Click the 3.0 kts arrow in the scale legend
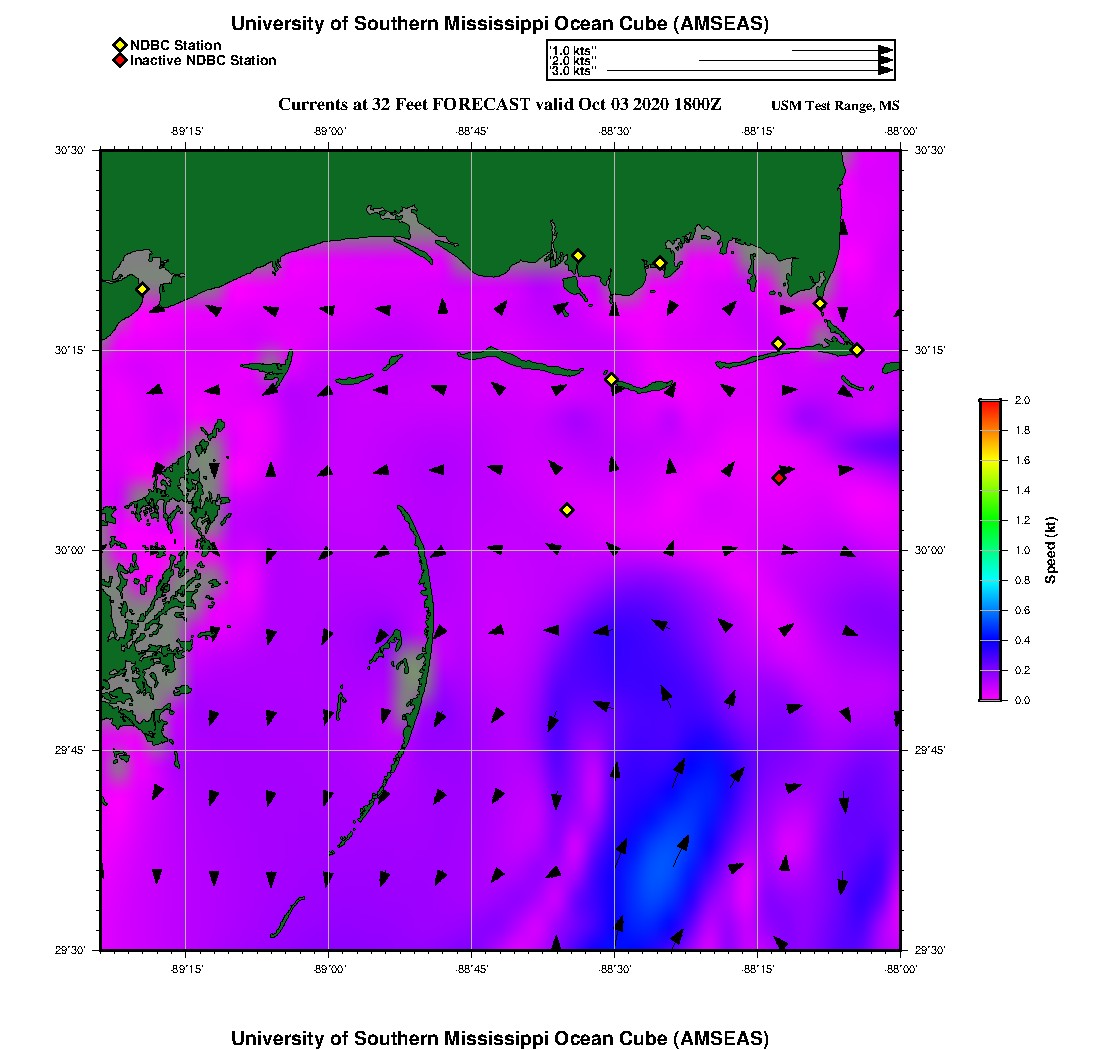Viewport: 1100px width, 1050px height. (x=750, y=71)
